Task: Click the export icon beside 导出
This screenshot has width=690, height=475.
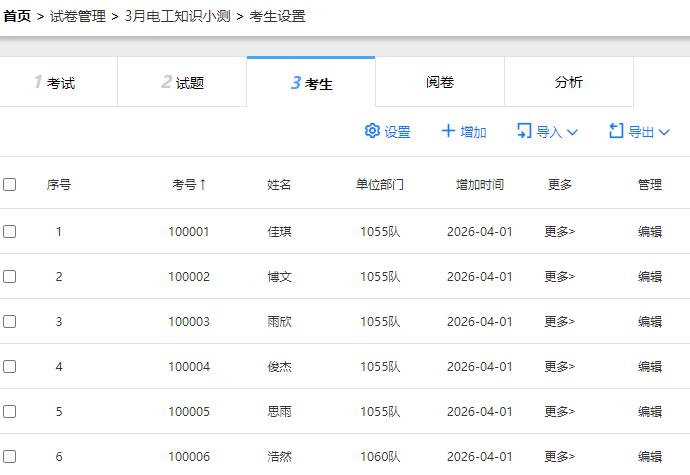Action: (x=616, y=131)
